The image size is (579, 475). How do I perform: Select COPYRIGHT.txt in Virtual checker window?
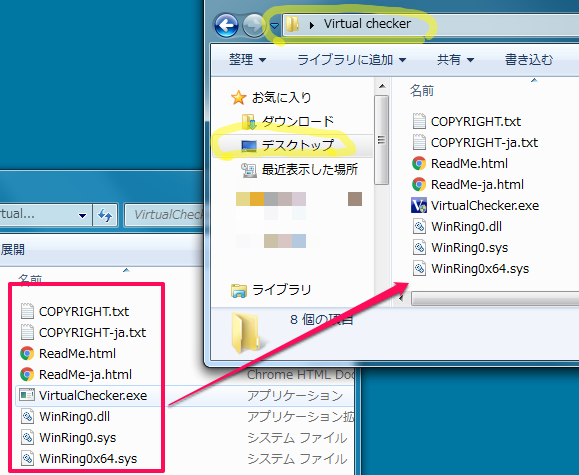476,122
